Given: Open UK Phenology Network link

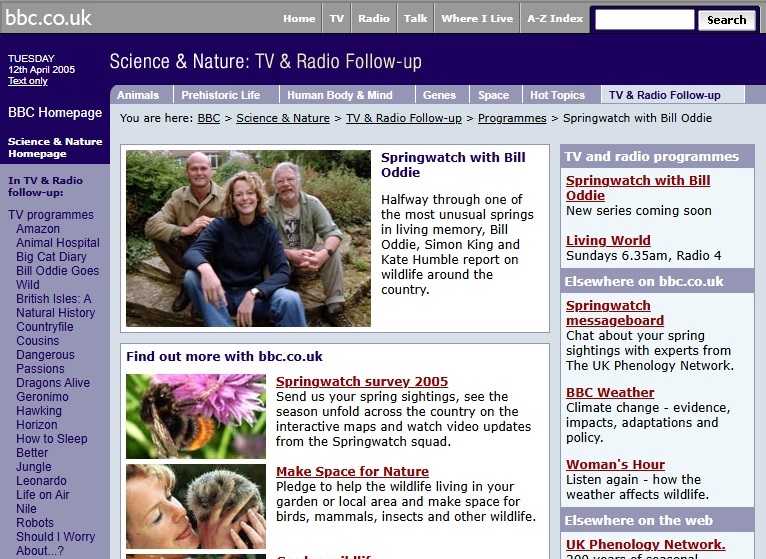Looking at the screenshot, I should click(646, 544).
